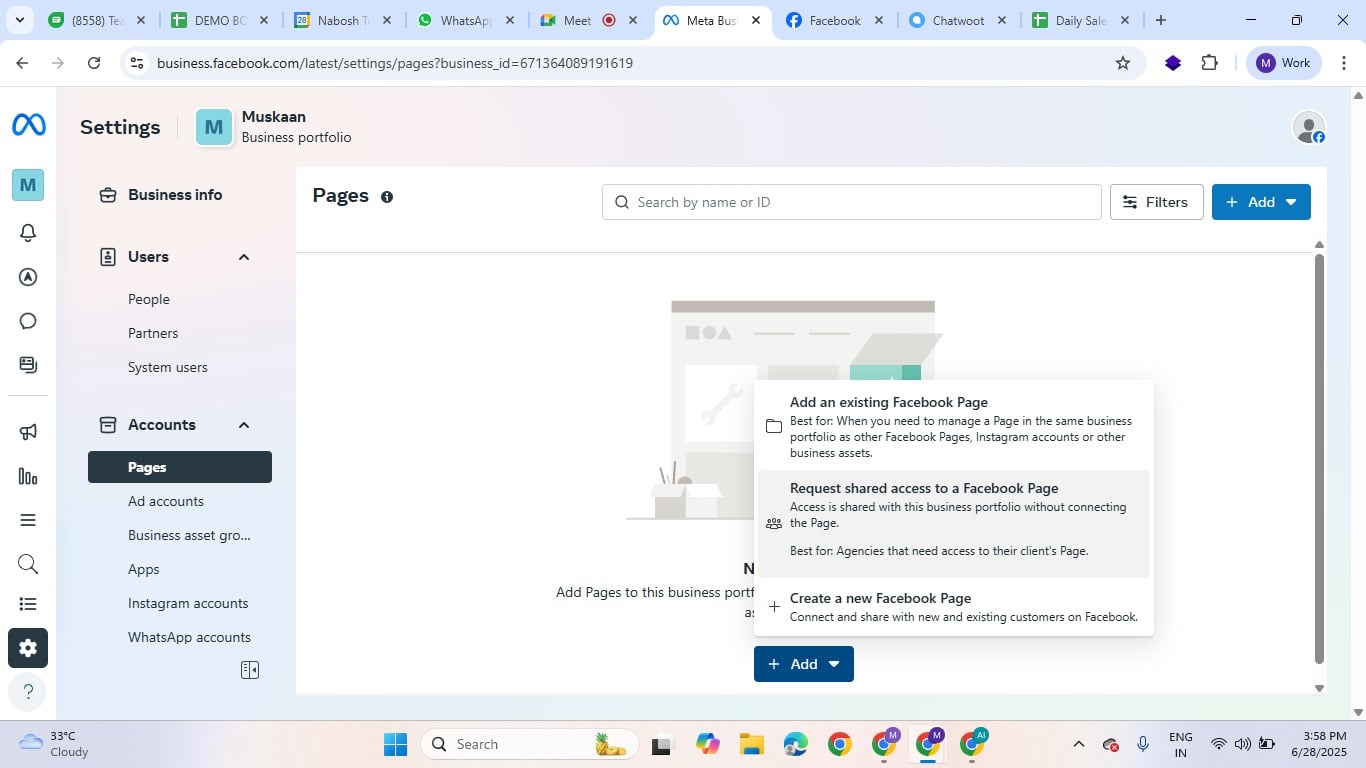
Task: Choose Create a new Facebook Page
Action: [x=880, y=598]
